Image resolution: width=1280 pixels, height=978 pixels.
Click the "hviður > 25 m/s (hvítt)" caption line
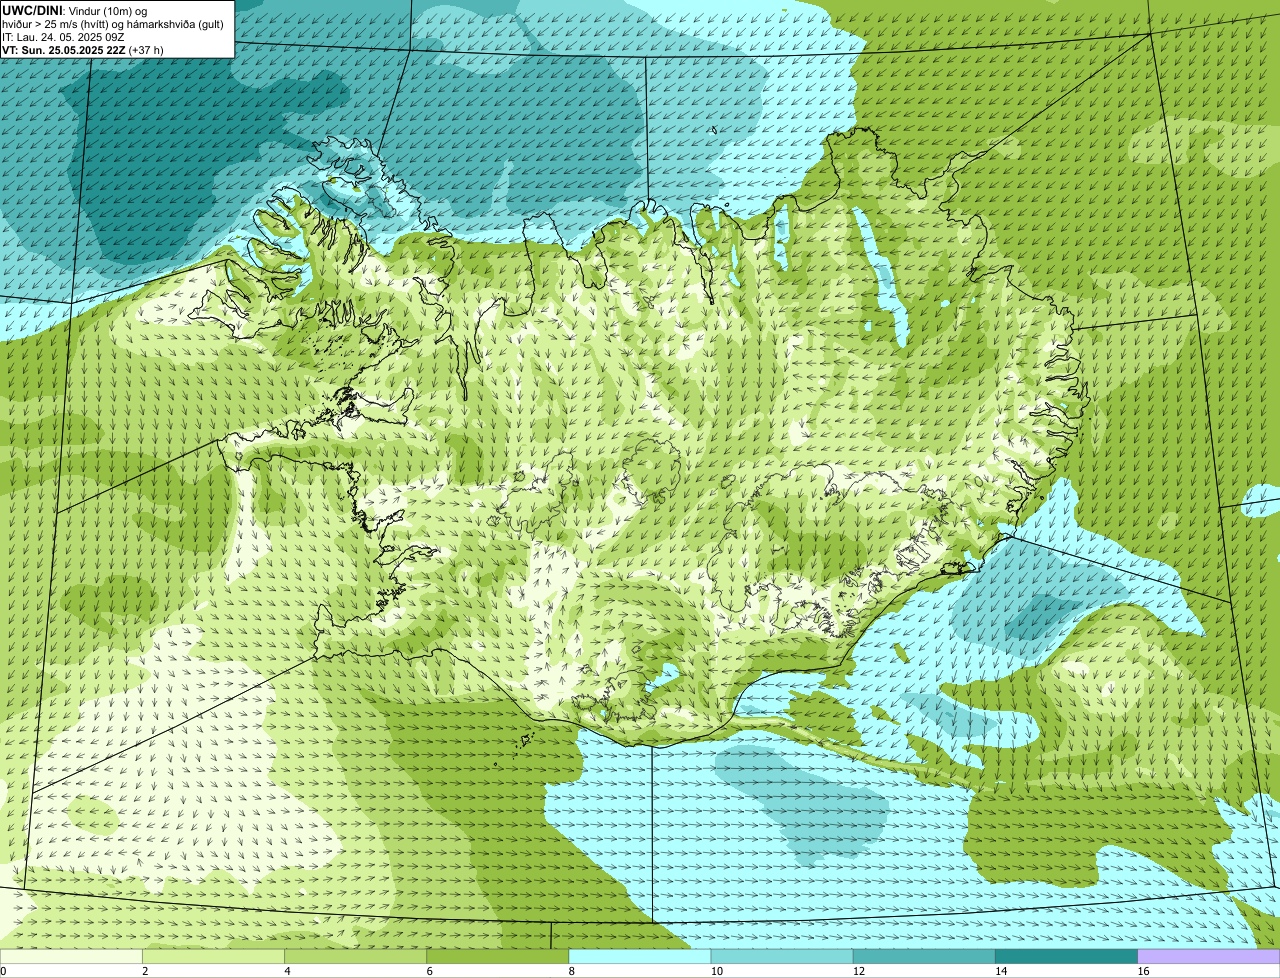pyautogui.click(x=113, y=23)
